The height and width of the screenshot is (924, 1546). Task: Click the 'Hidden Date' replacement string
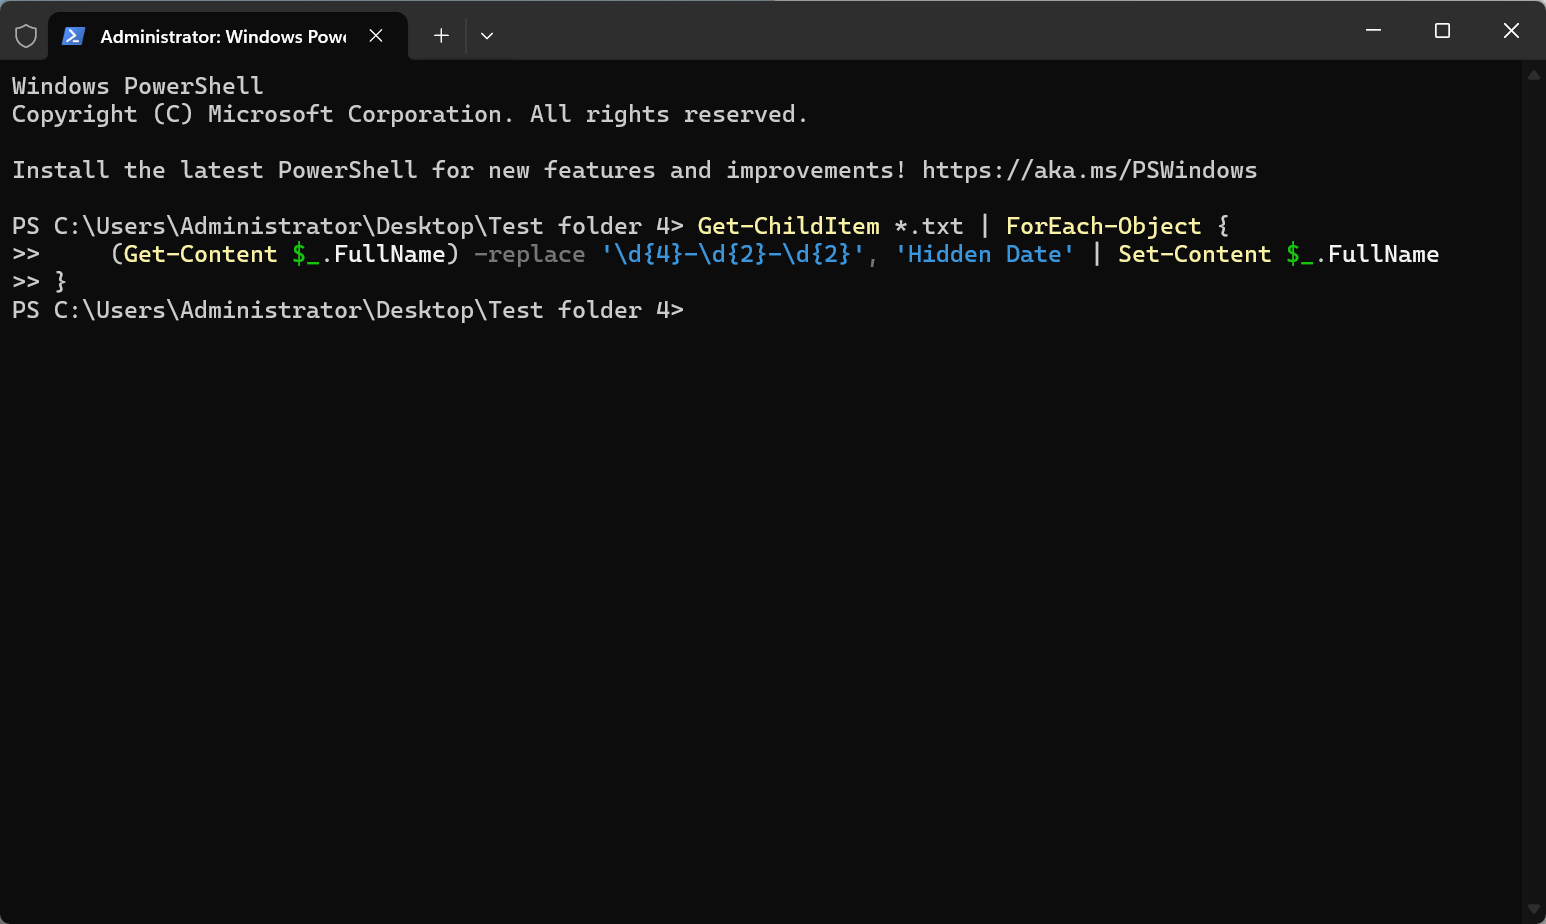[984, 254]
